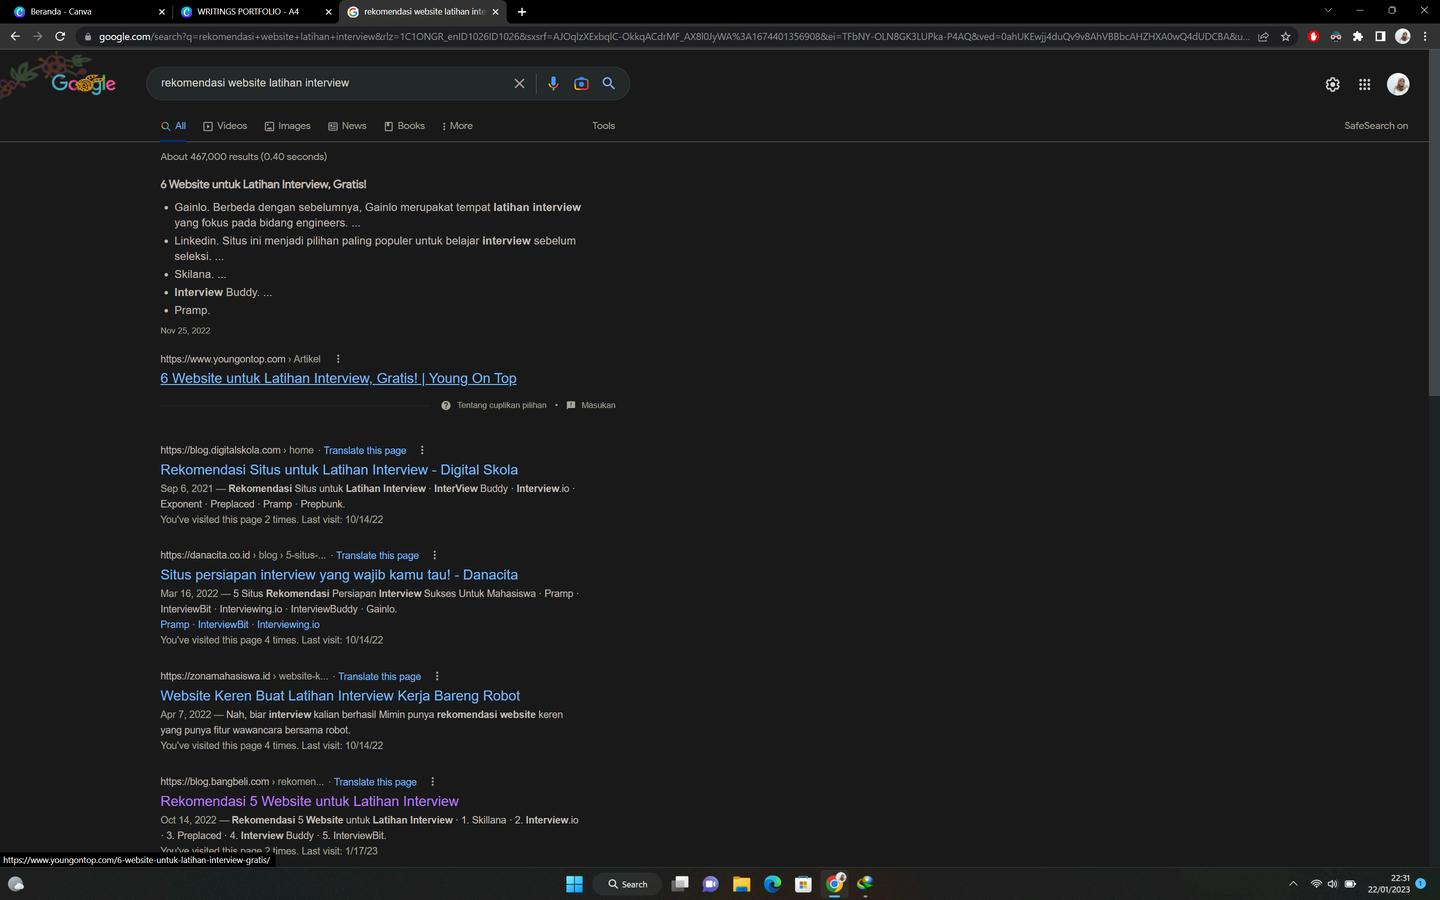Image resolution: width=1440 pixels, height=900 pixels.
Task: Click Translate this page for the digitalskola result
Action: 365,451
